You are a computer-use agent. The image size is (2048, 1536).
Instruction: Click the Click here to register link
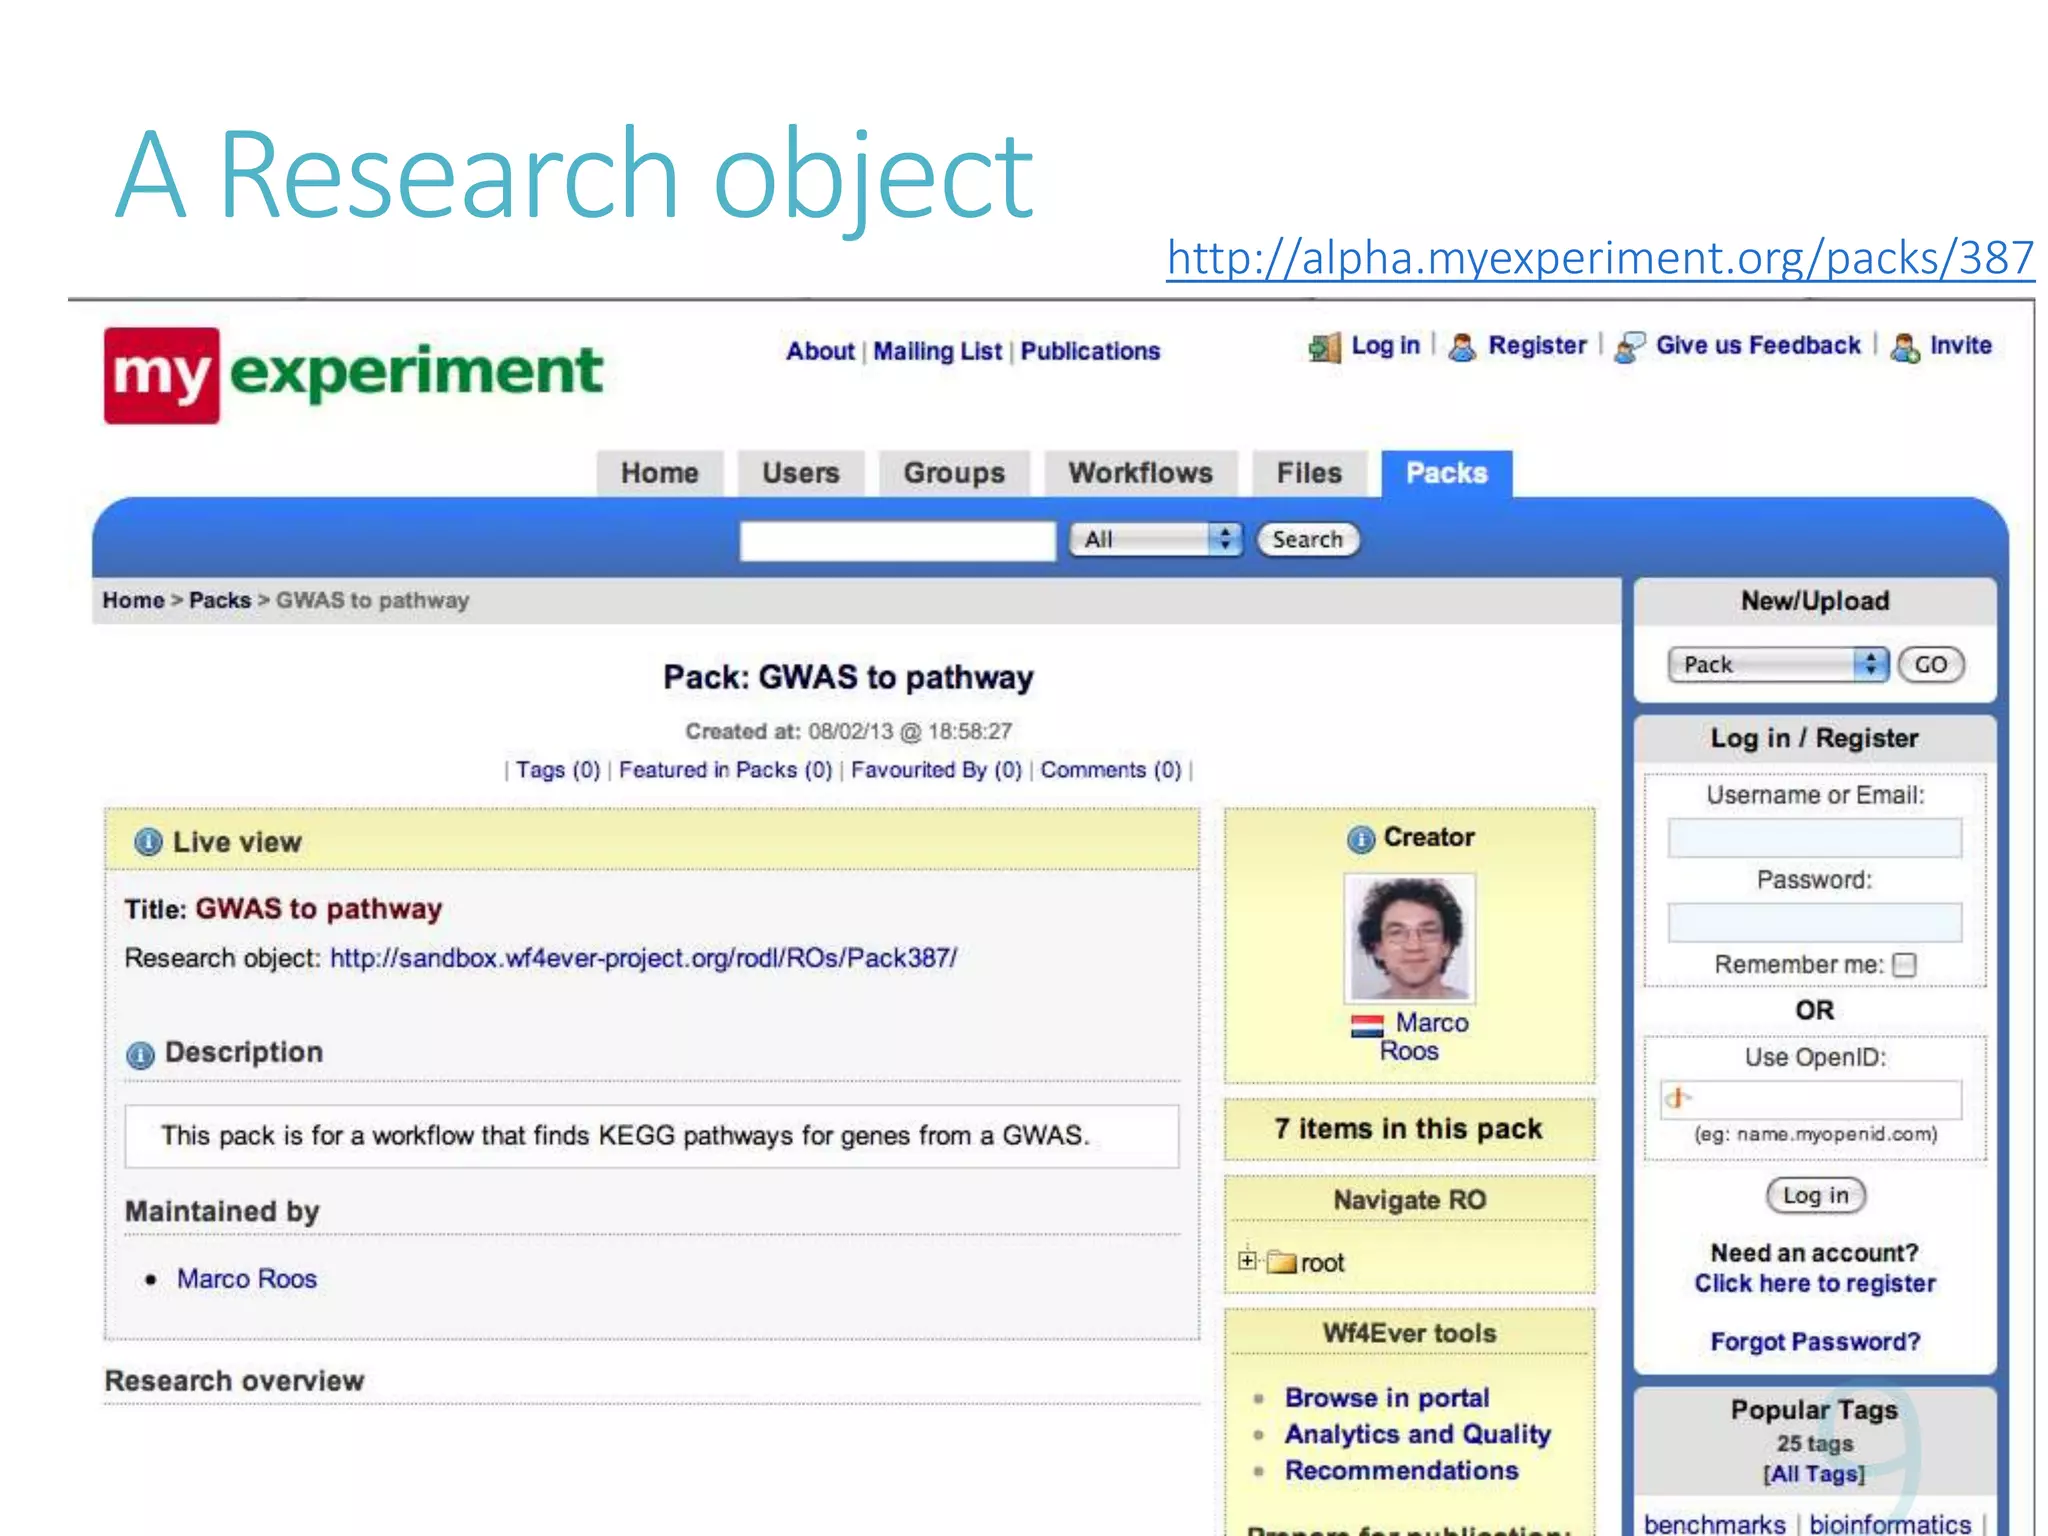coord(1815,1284)
